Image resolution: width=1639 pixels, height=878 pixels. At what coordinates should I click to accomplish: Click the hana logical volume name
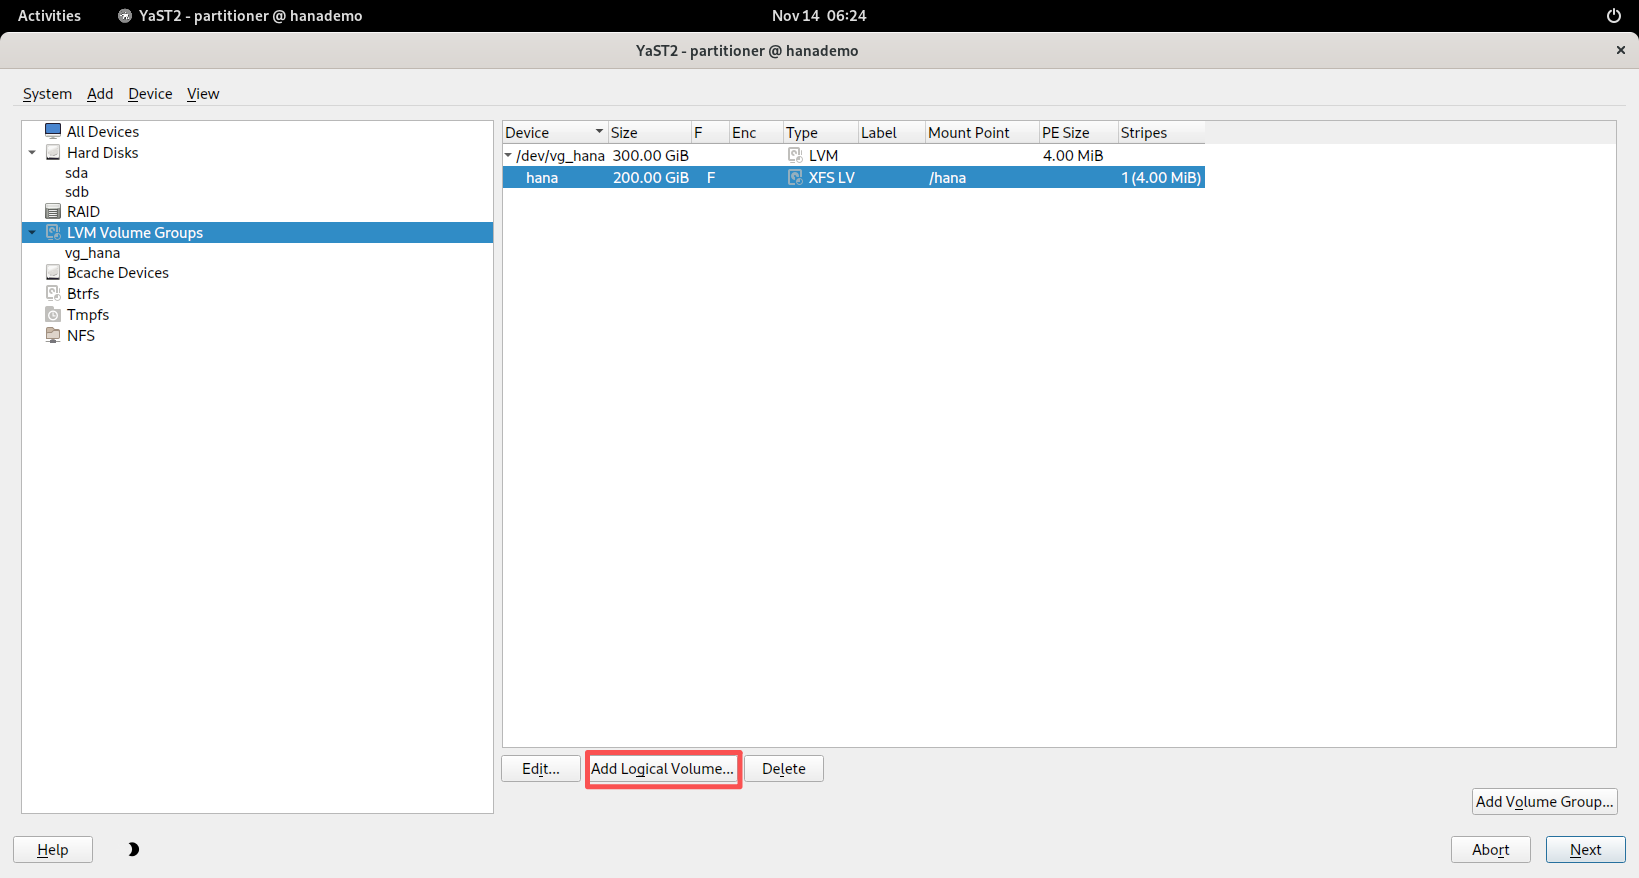click(542, 178)
